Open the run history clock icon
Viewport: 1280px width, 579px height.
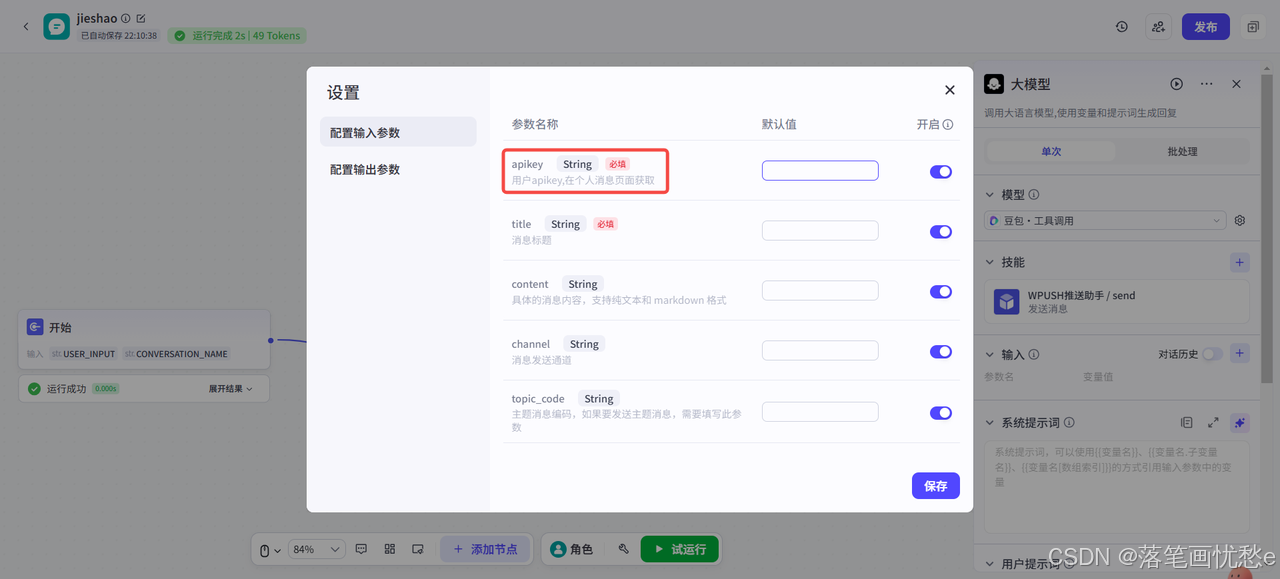1122,27
